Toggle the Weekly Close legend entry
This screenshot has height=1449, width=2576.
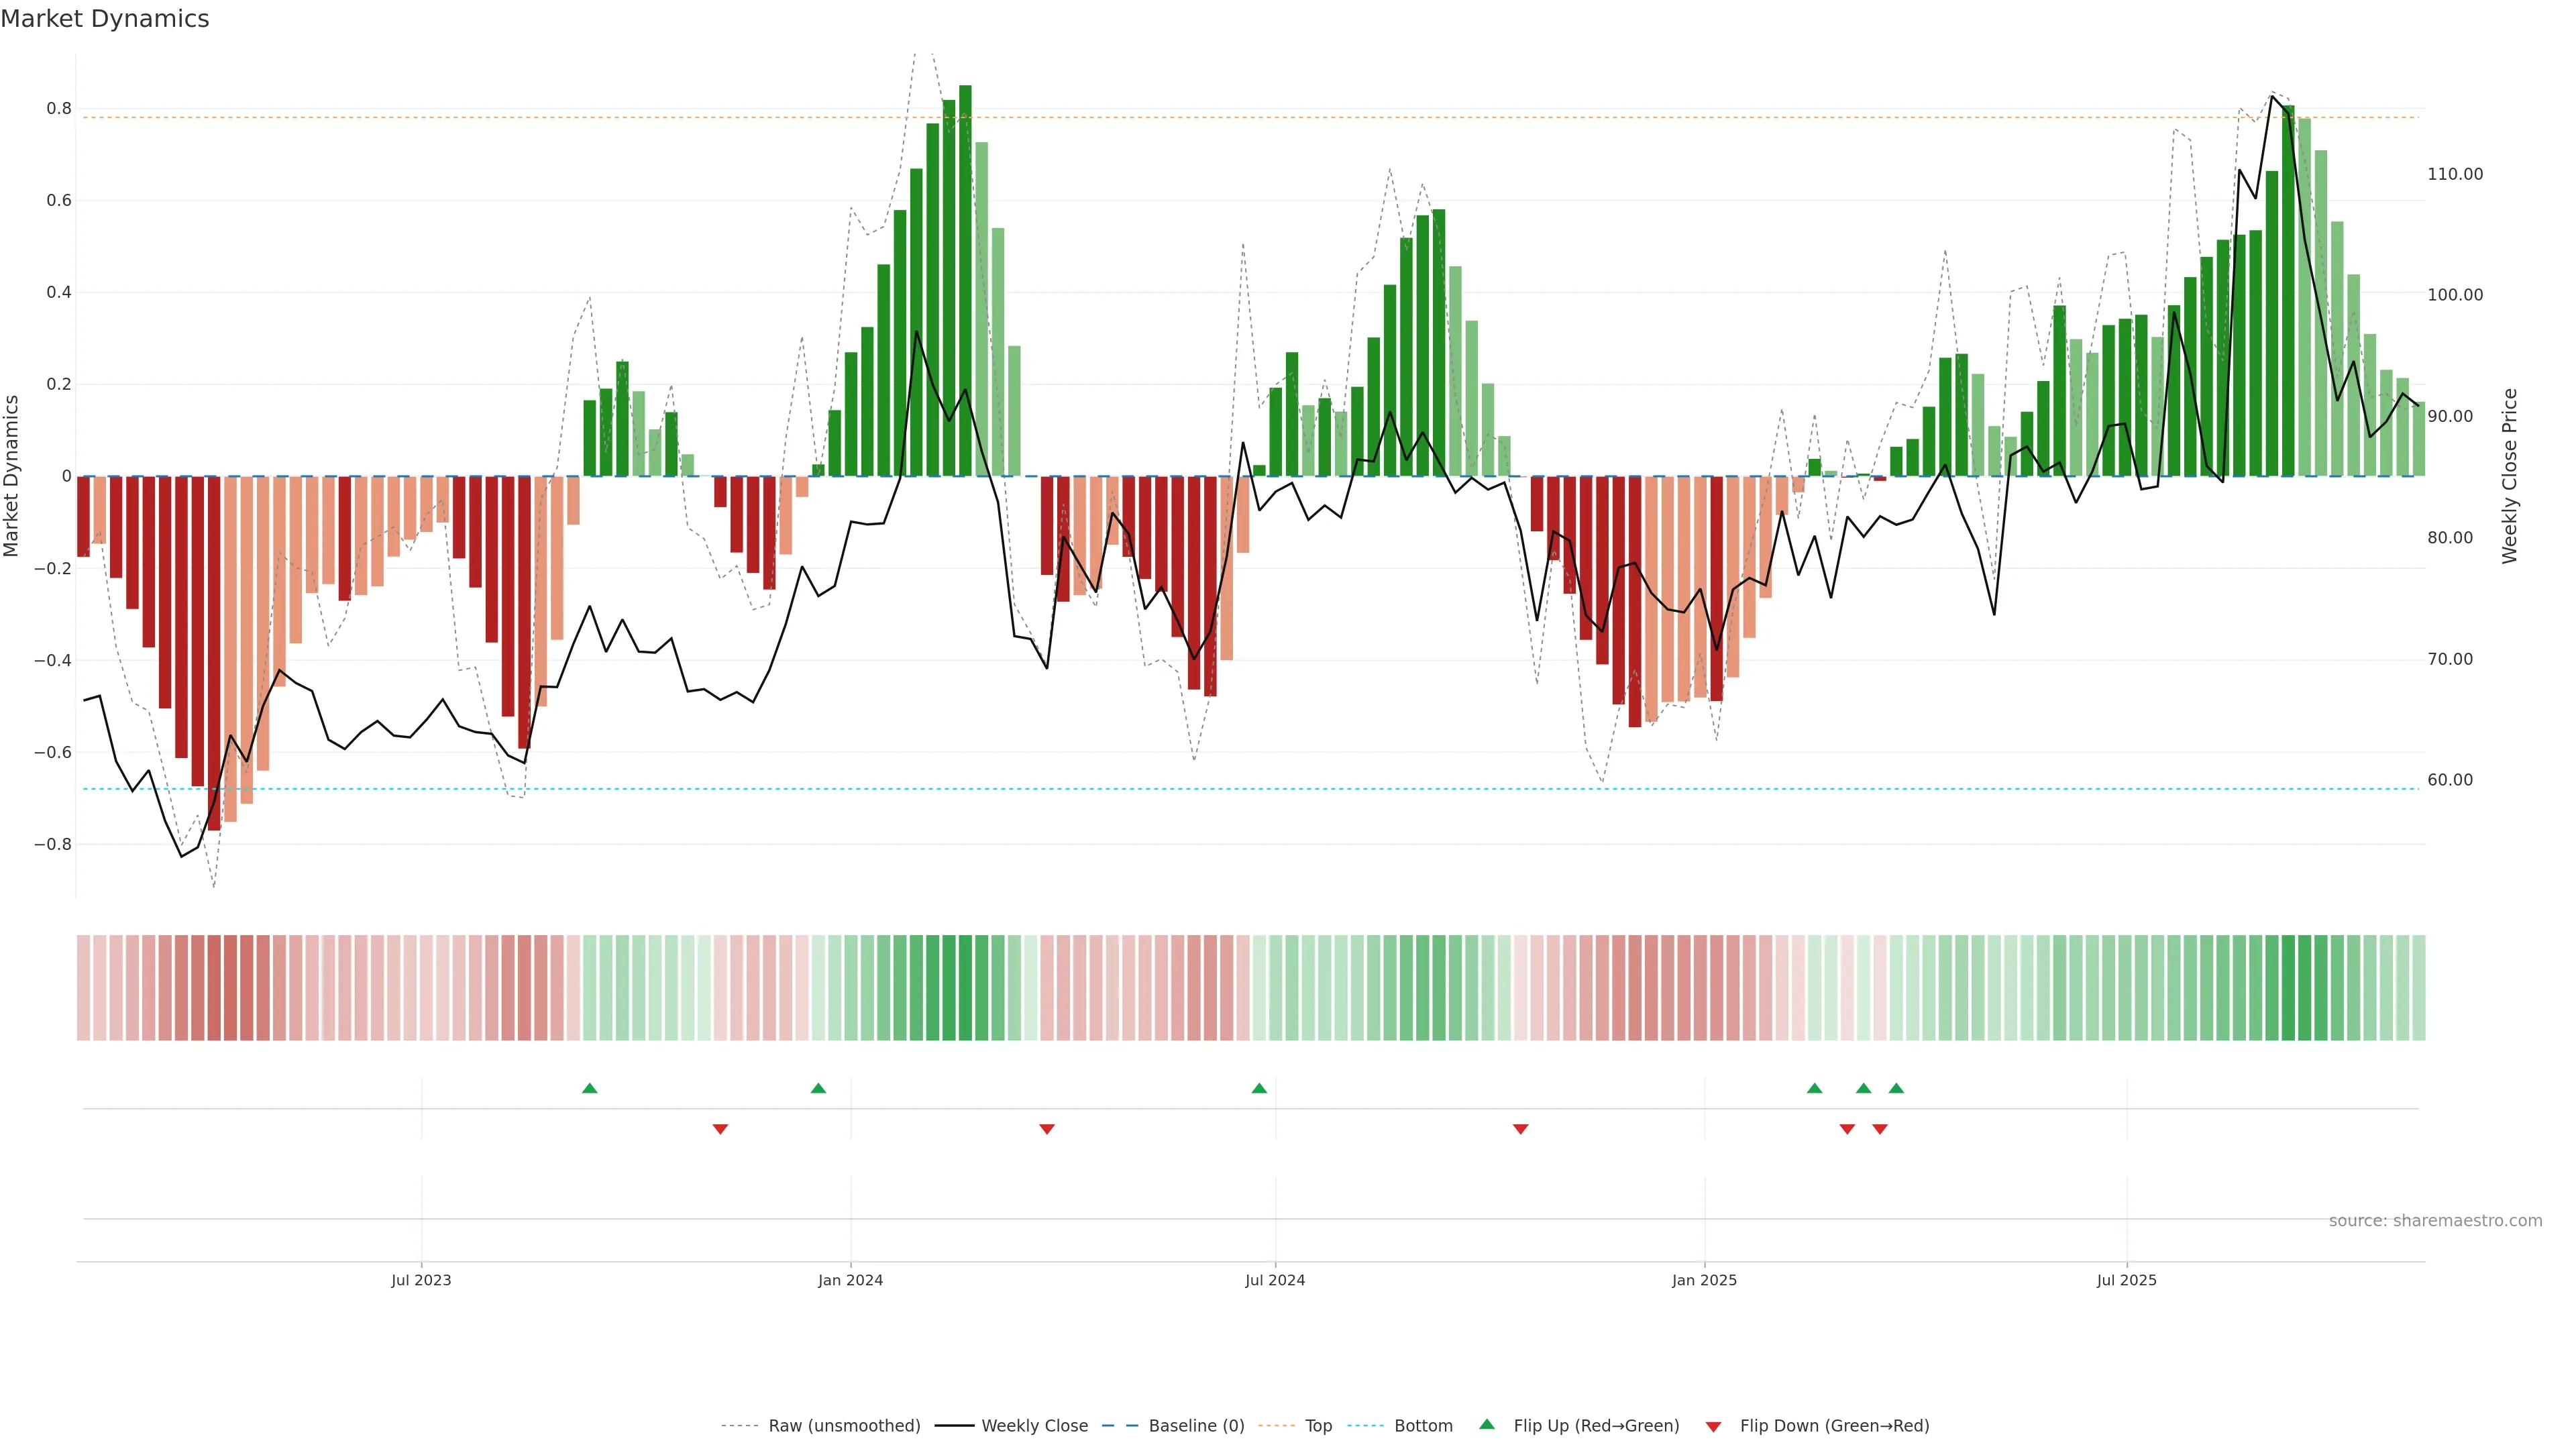pos(1034,1426)
